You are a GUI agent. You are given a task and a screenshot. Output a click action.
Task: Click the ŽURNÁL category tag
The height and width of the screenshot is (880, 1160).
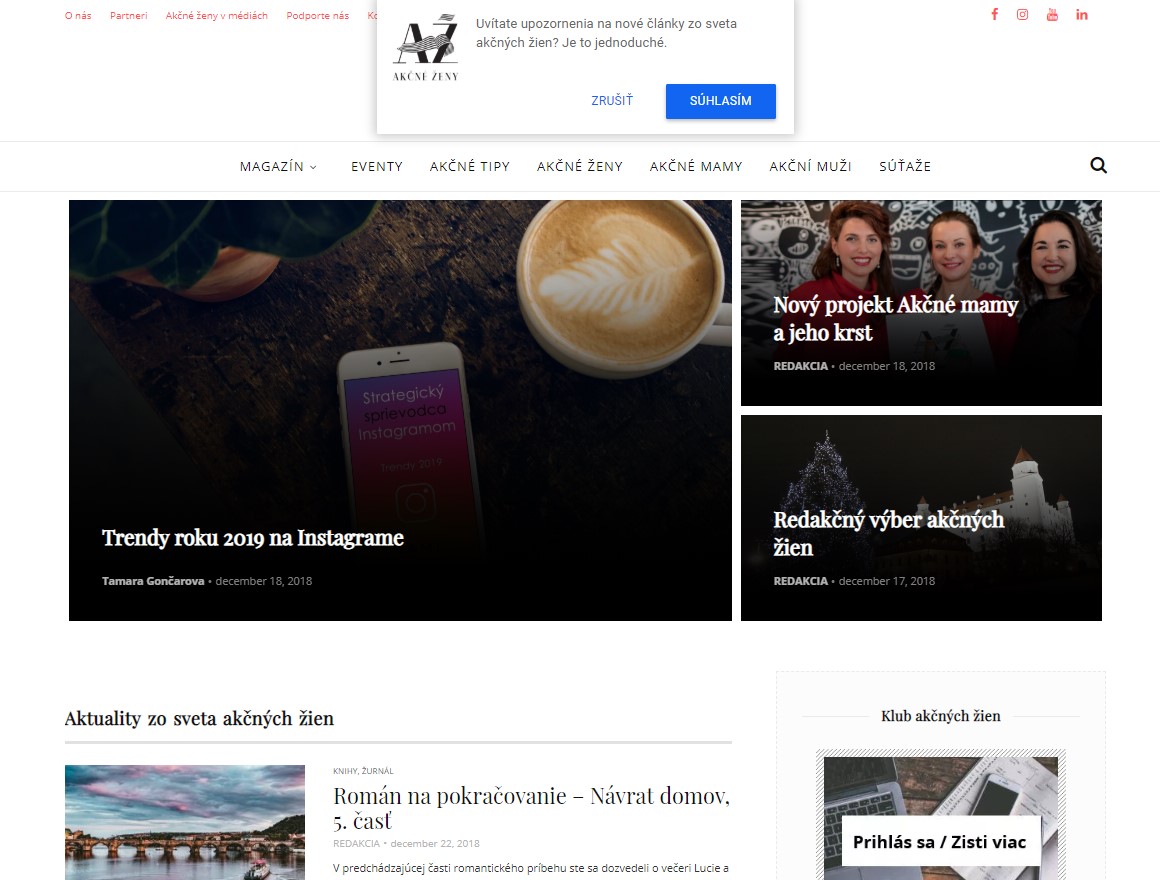(x=378, y=771)
